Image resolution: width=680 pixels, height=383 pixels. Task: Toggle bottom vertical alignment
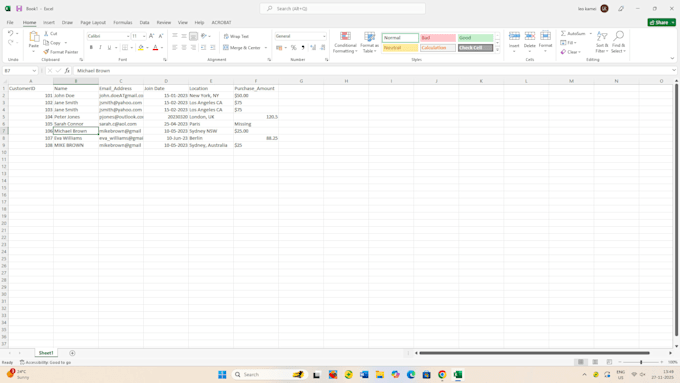coord(193,36)
